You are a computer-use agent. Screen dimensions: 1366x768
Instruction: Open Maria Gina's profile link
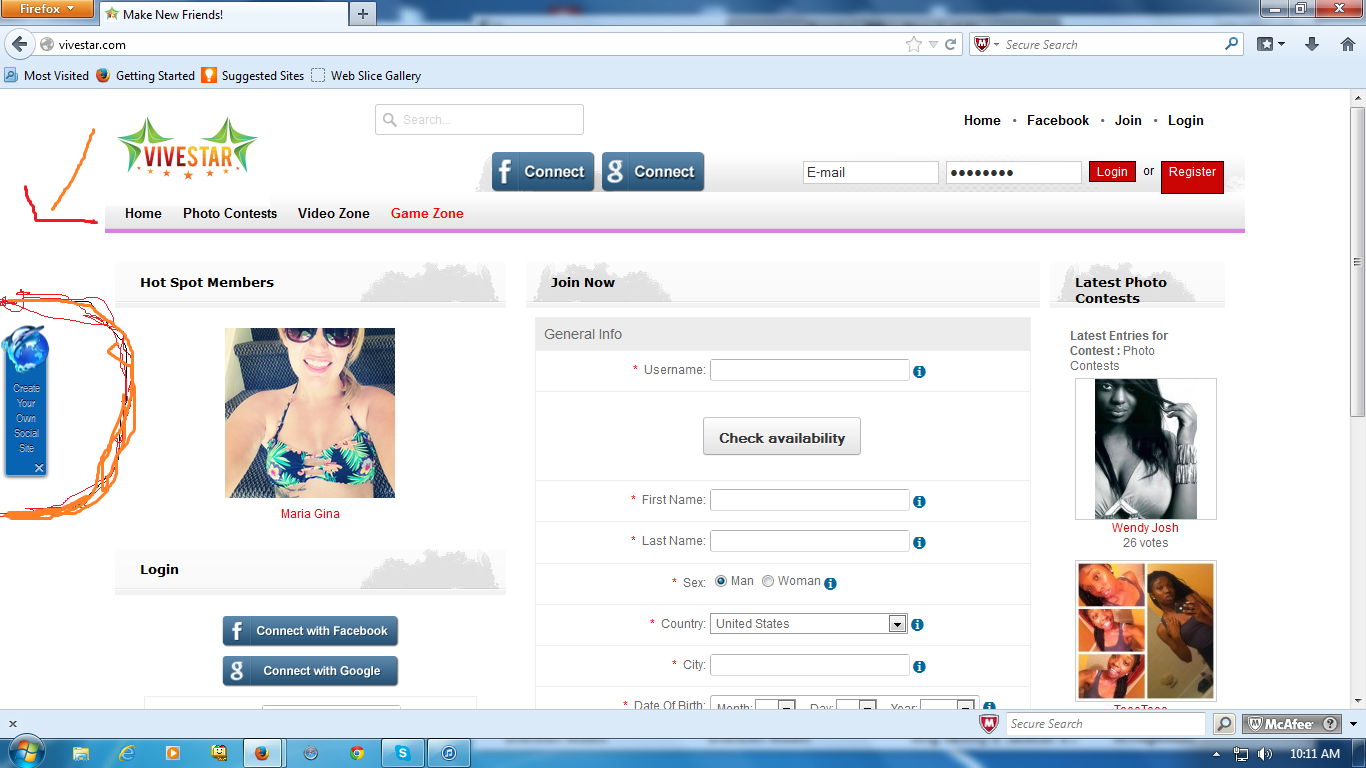310,514
